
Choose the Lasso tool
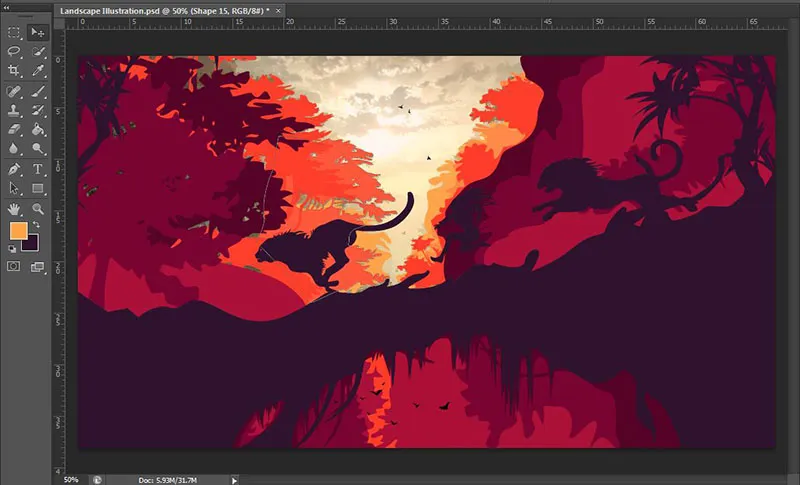click(x=14, y=51)
